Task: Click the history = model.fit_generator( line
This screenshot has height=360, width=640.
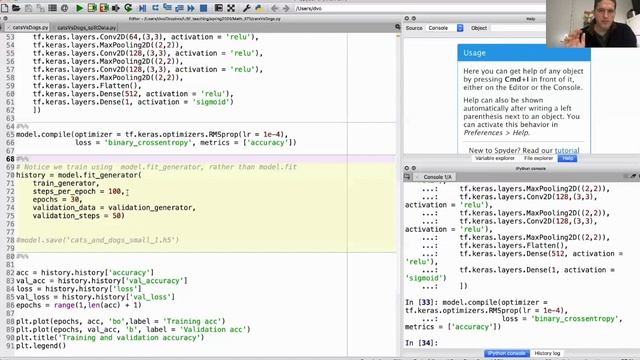Action: (x=78, y=175)
